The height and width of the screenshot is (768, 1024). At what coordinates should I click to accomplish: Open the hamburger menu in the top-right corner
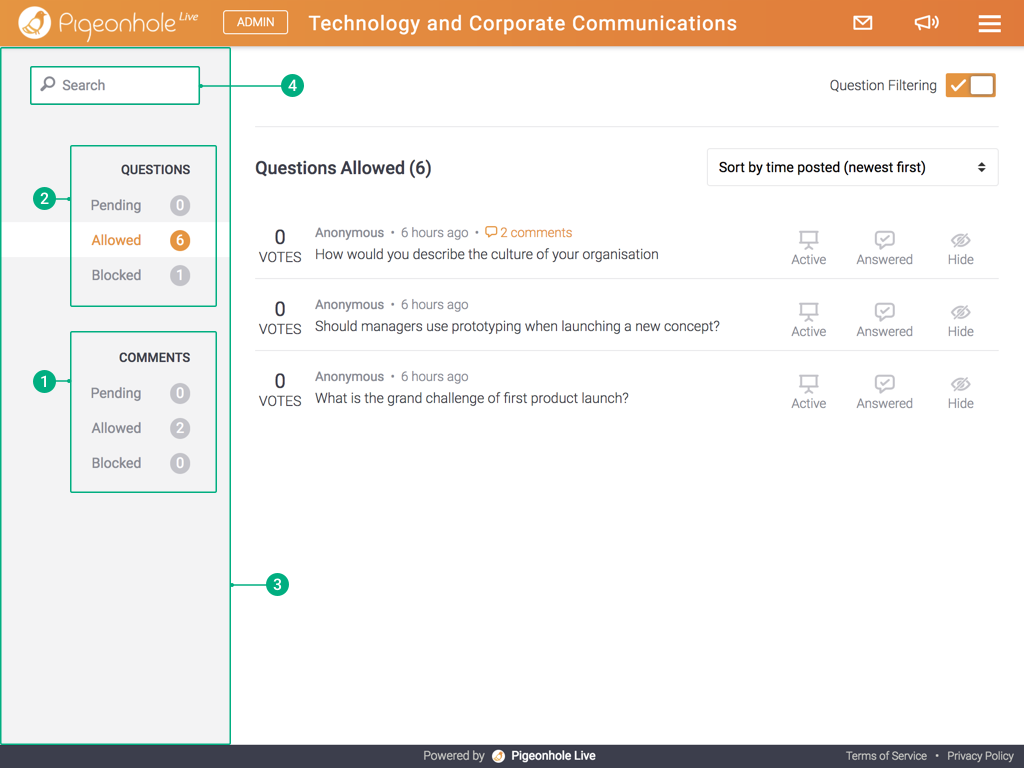coord(989,23)
